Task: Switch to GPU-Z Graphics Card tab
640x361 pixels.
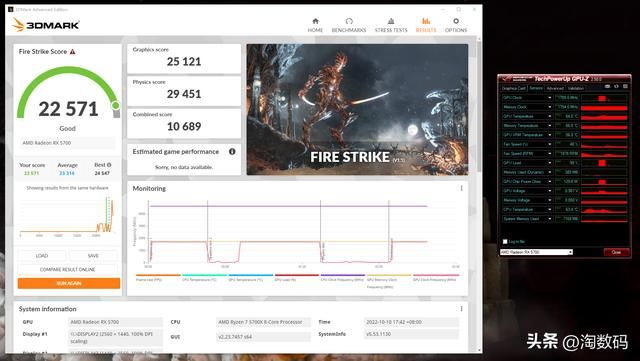Action: pos(513,88)
